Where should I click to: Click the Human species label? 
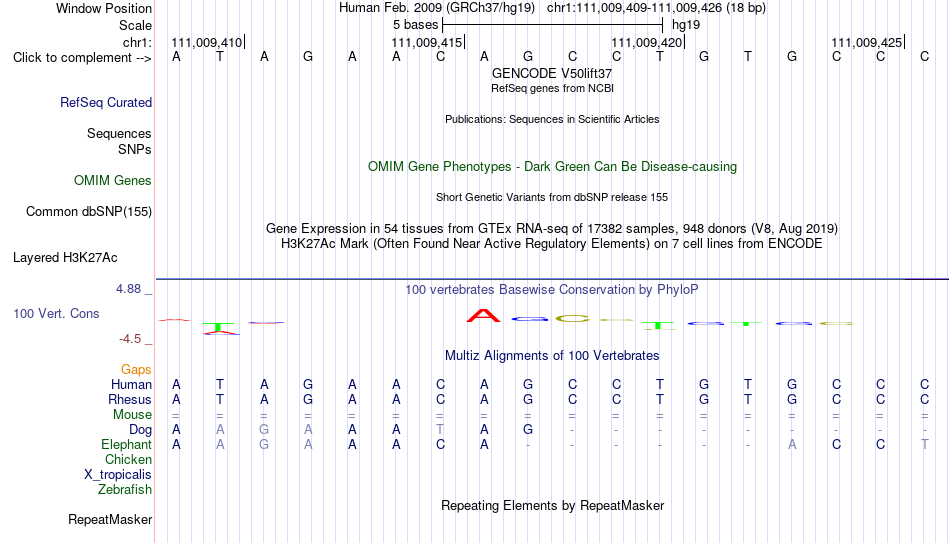tap(131, 385)
